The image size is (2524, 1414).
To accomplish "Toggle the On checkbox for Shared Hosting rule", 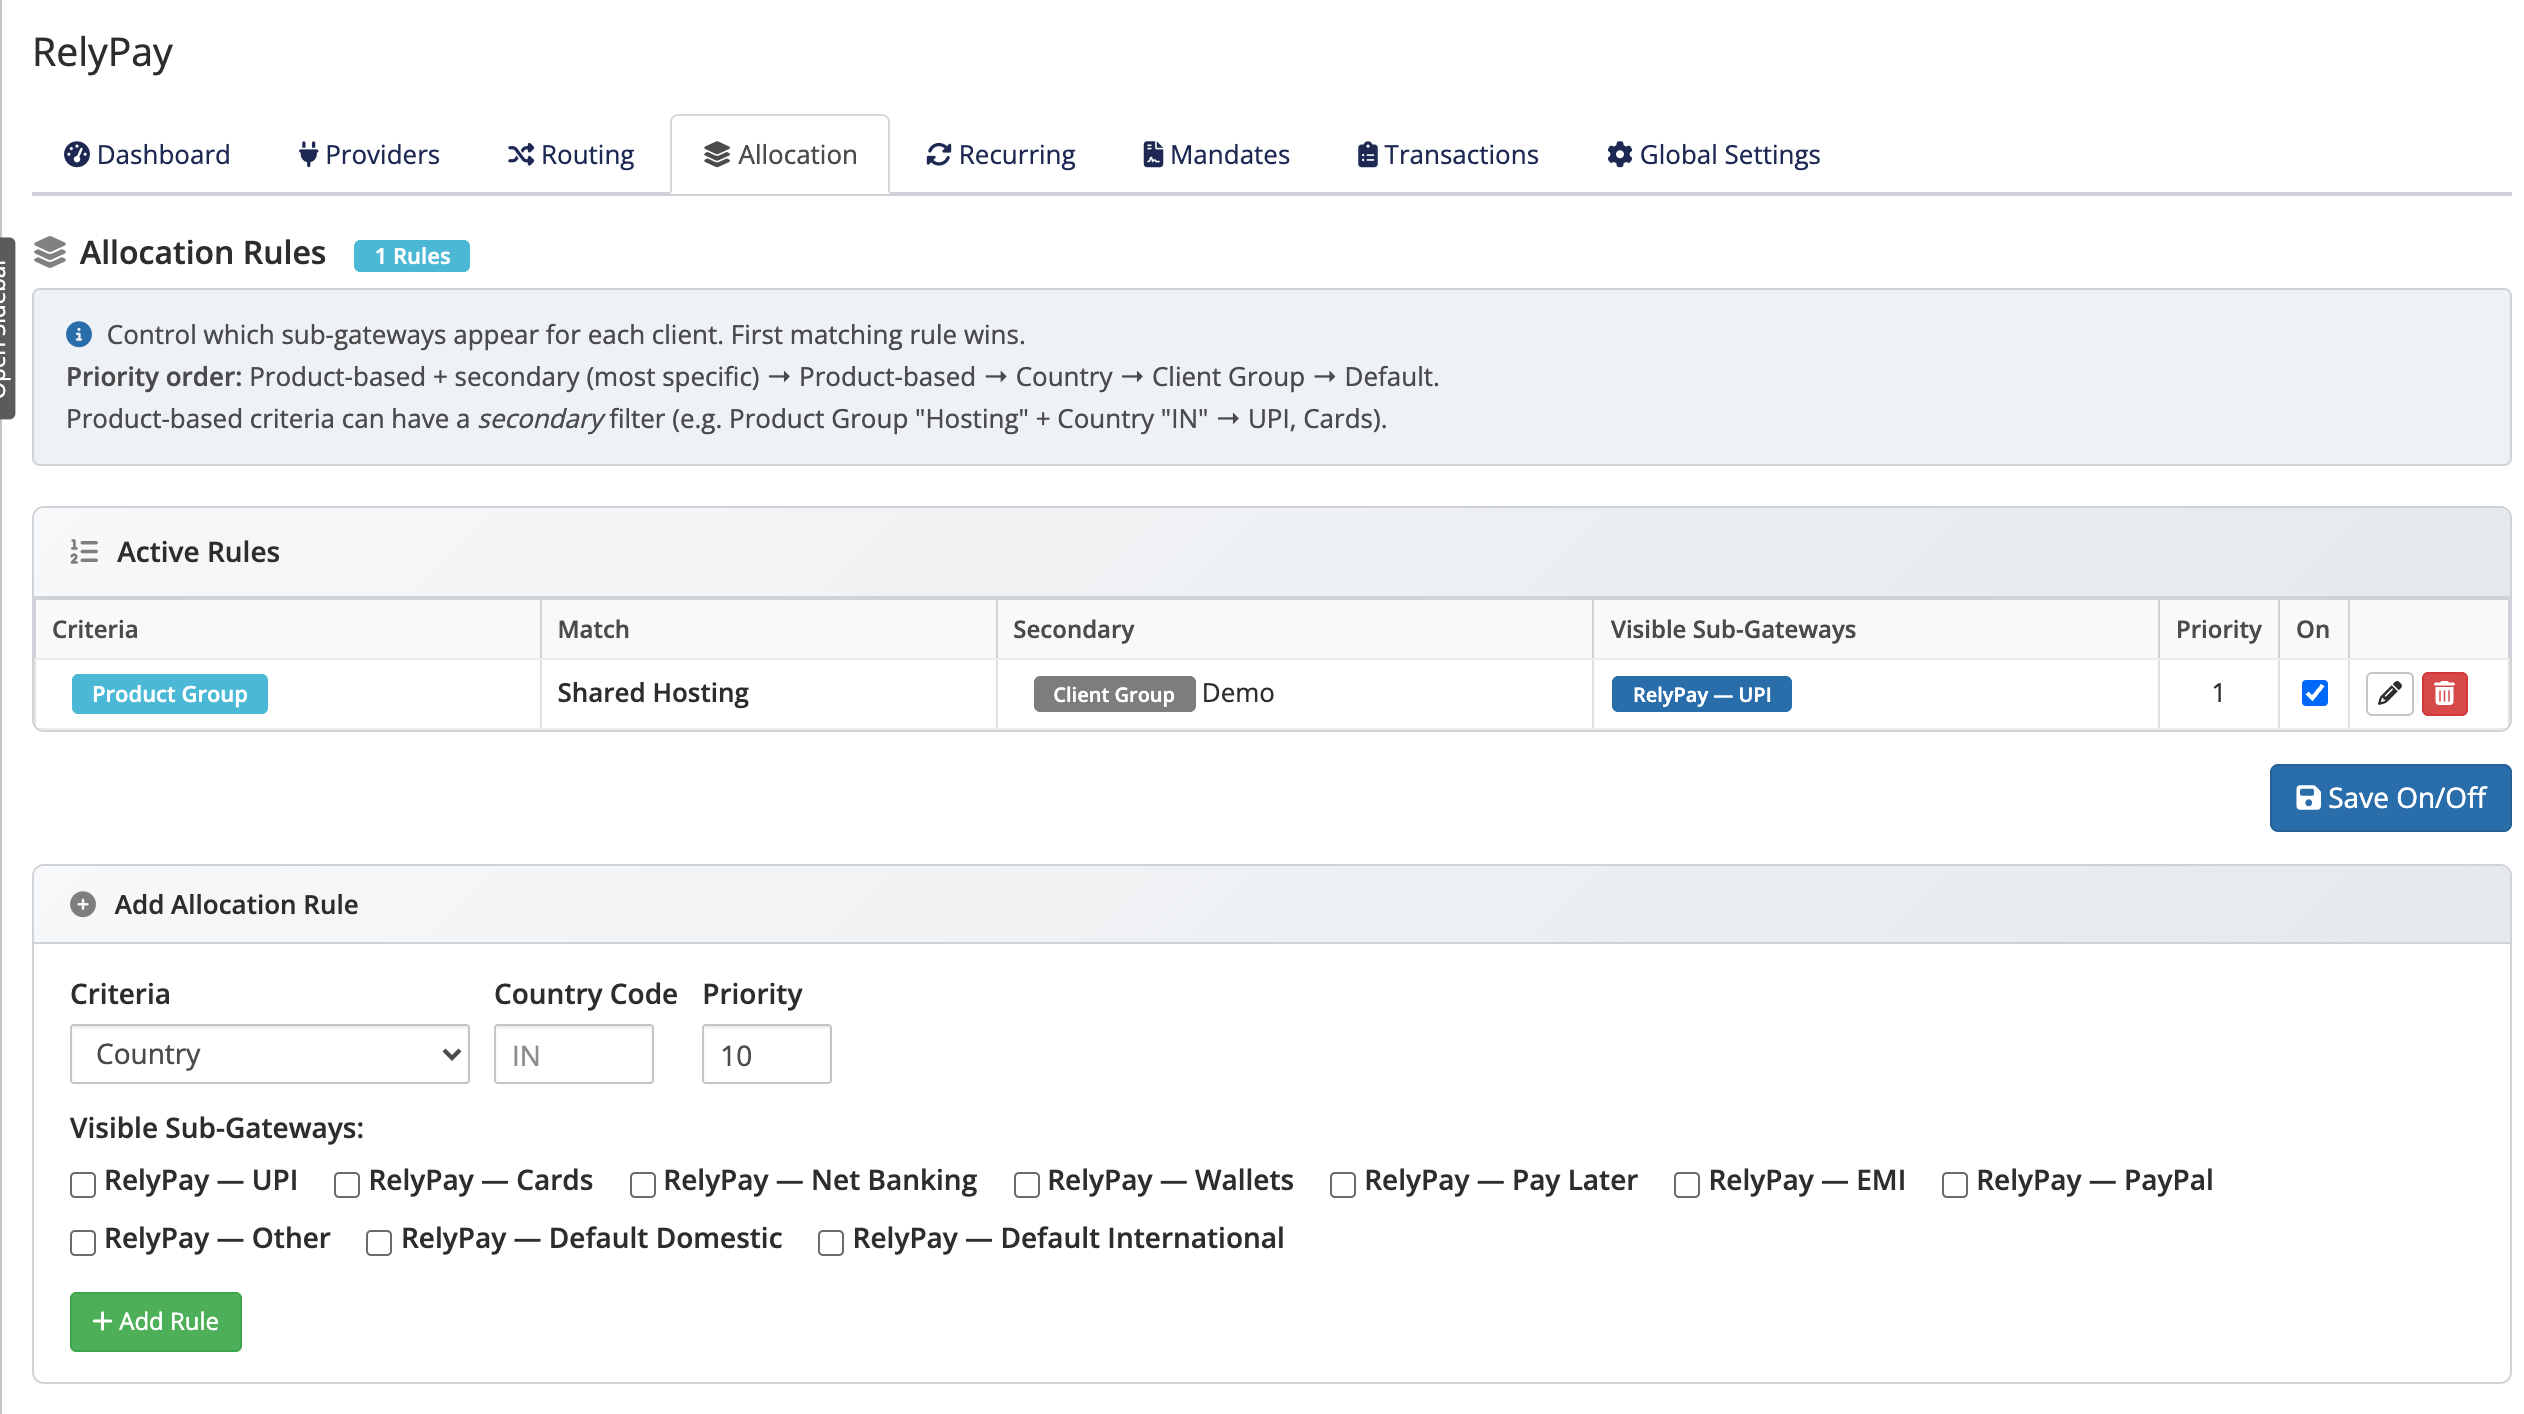I will pos(2314,693).
